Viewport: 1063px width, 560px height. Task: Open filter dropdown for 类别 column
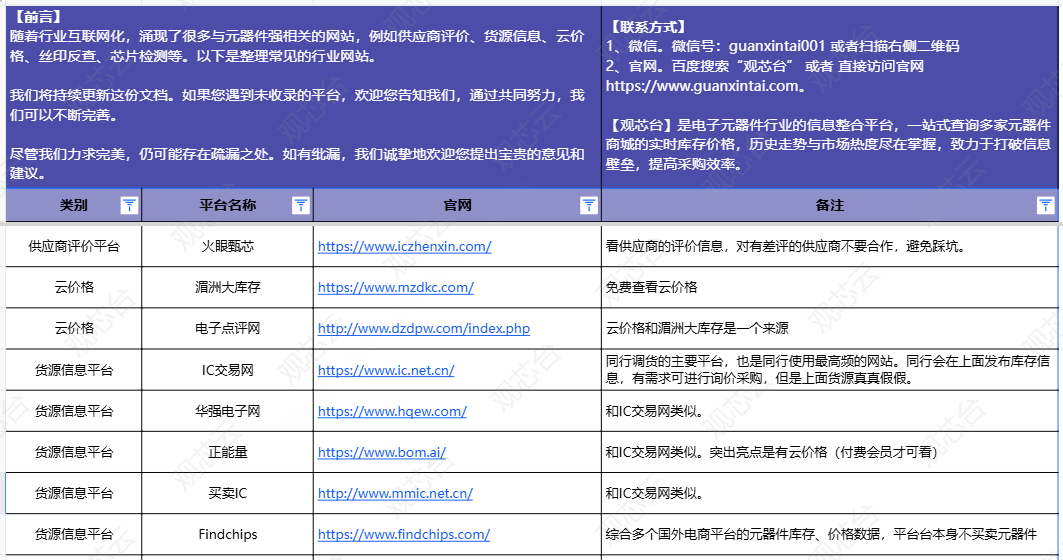click(129, 205)
